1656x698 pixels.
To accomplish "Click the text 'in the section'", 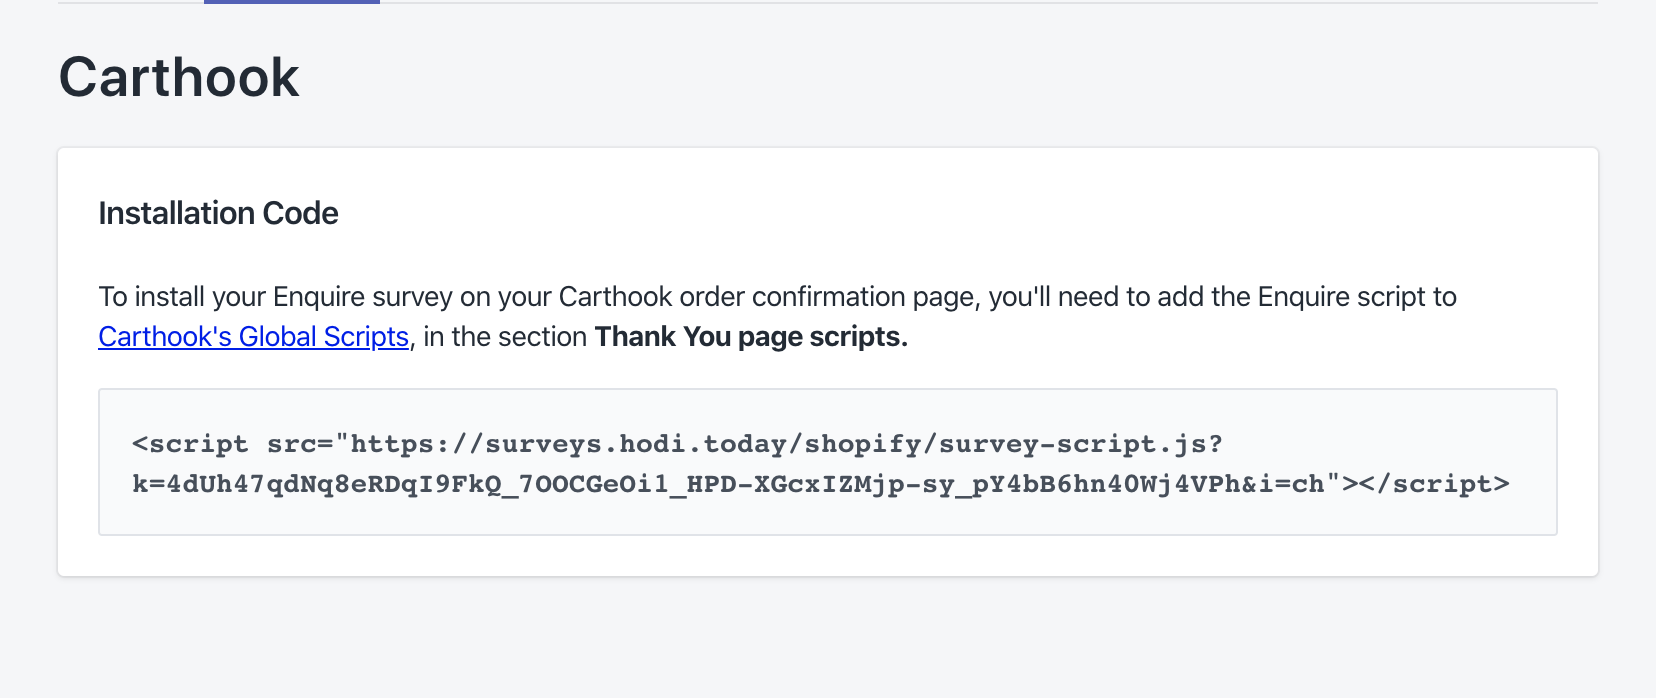I will coord(505,337).
